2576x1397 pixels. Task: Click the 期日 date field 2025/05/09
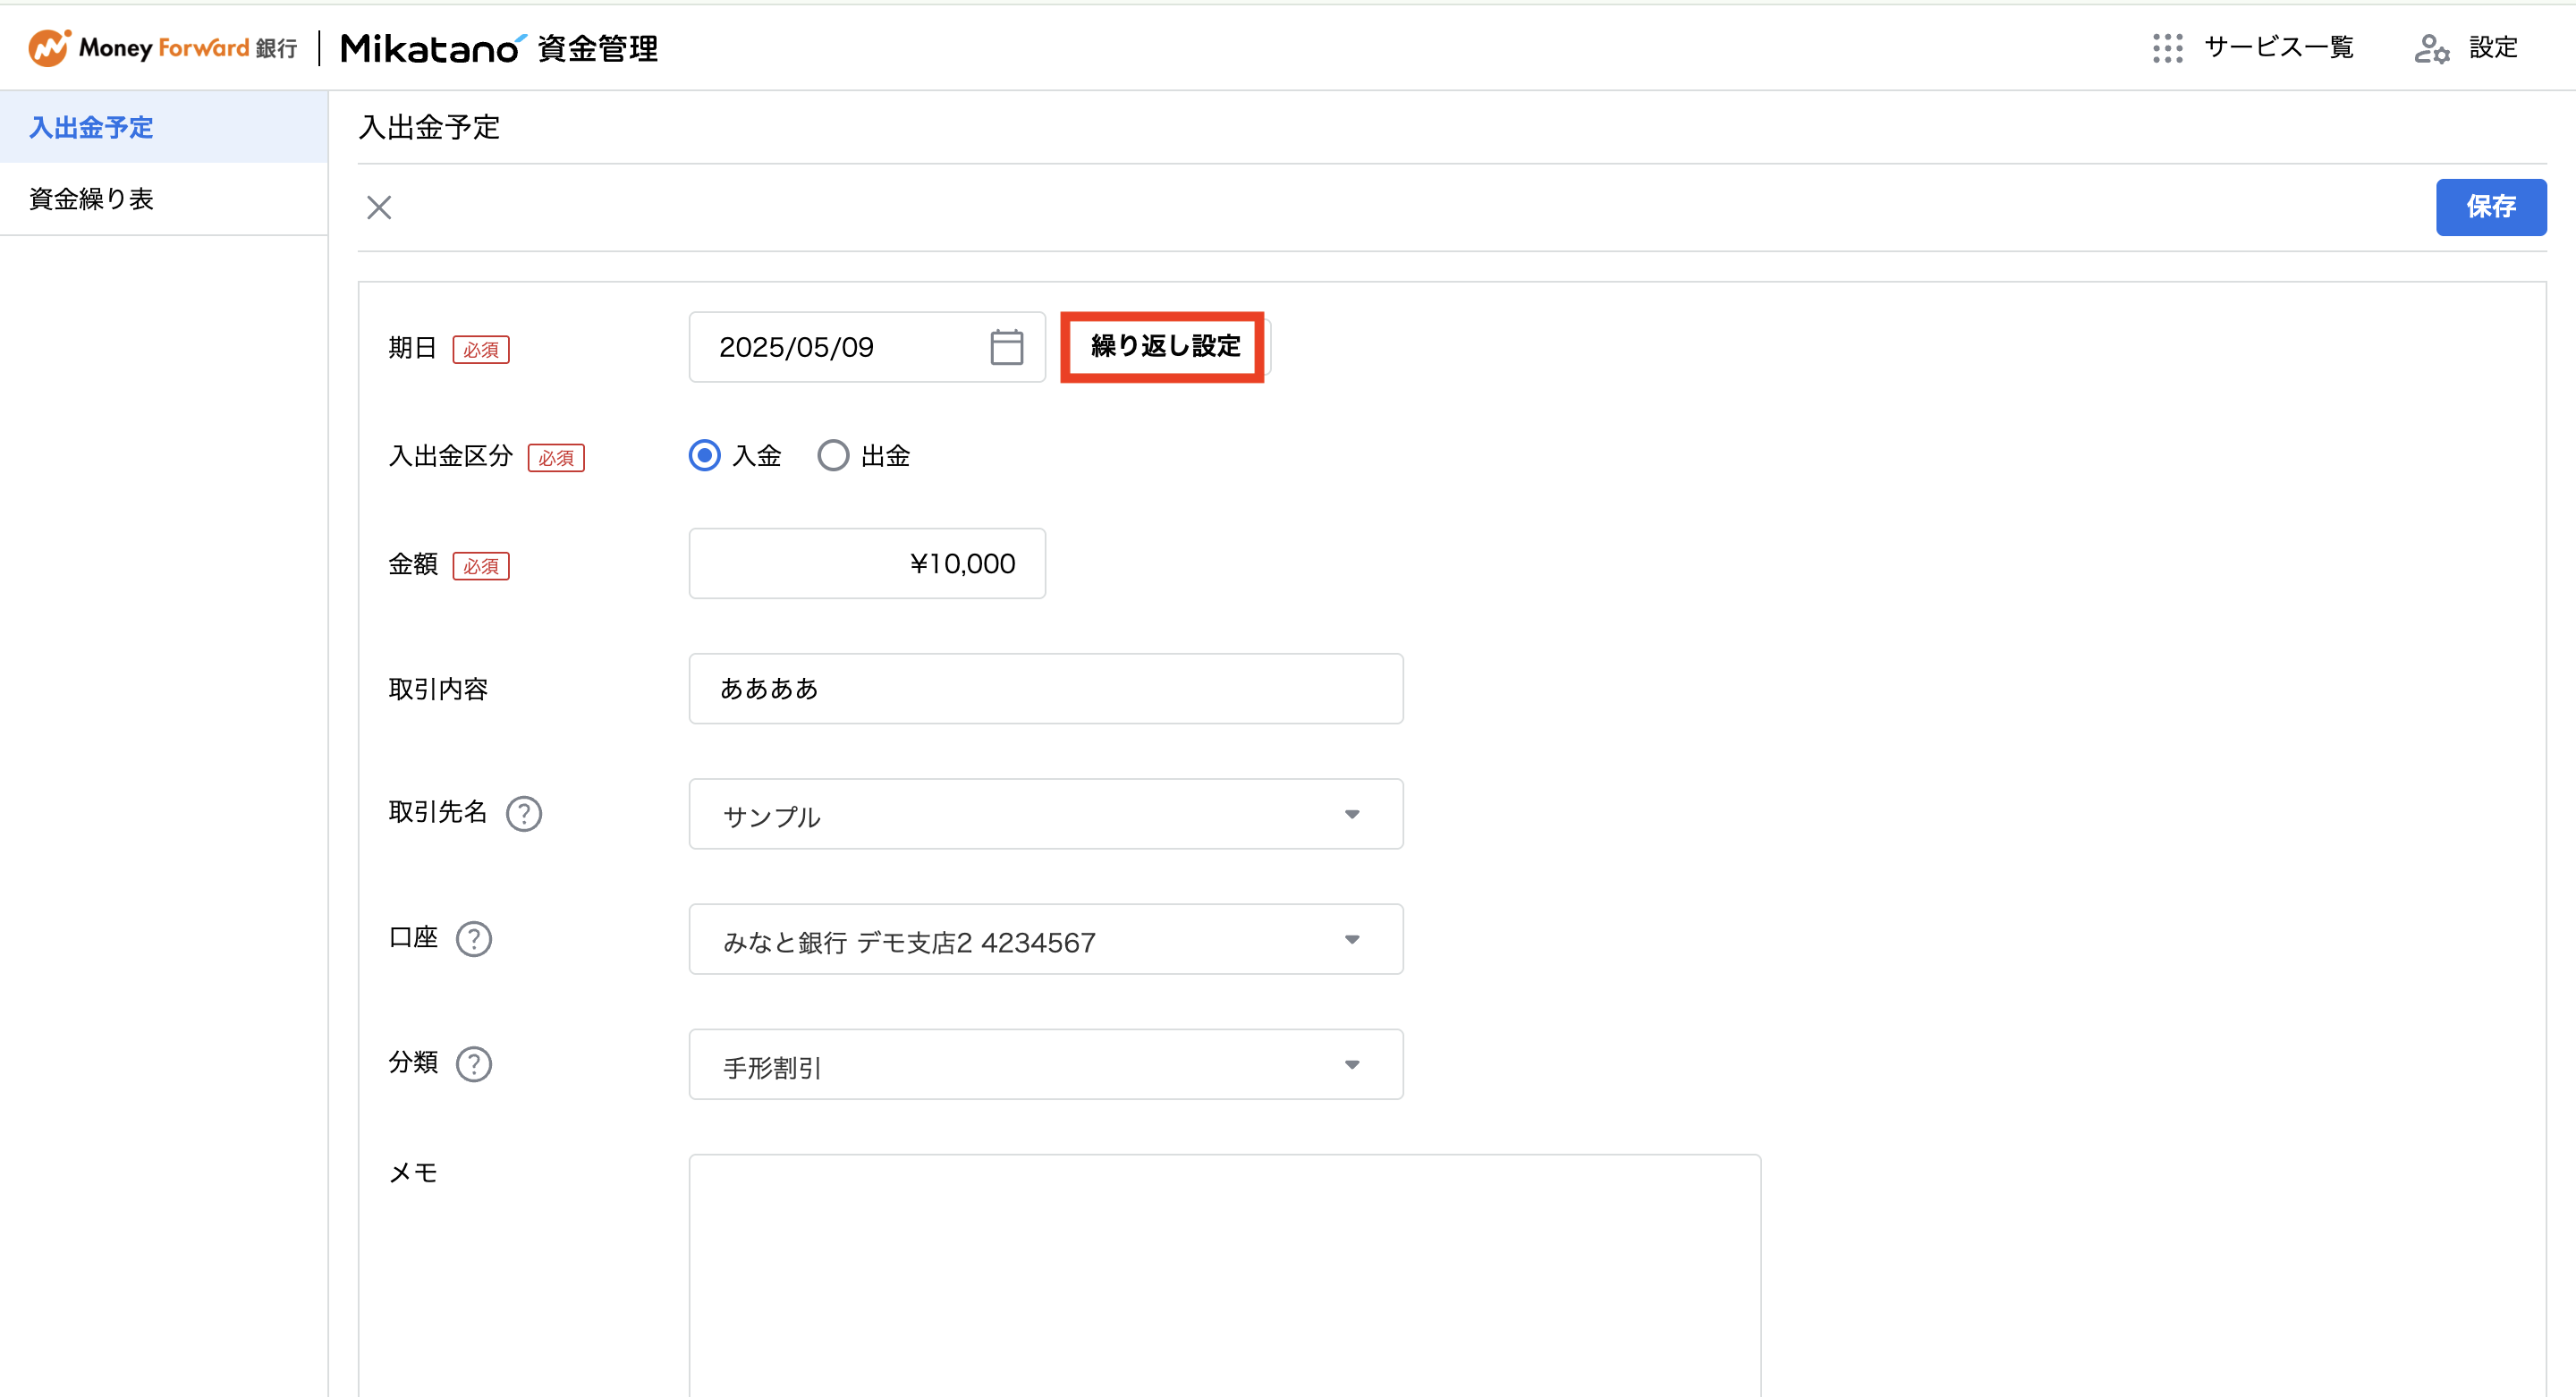(867, 347)
